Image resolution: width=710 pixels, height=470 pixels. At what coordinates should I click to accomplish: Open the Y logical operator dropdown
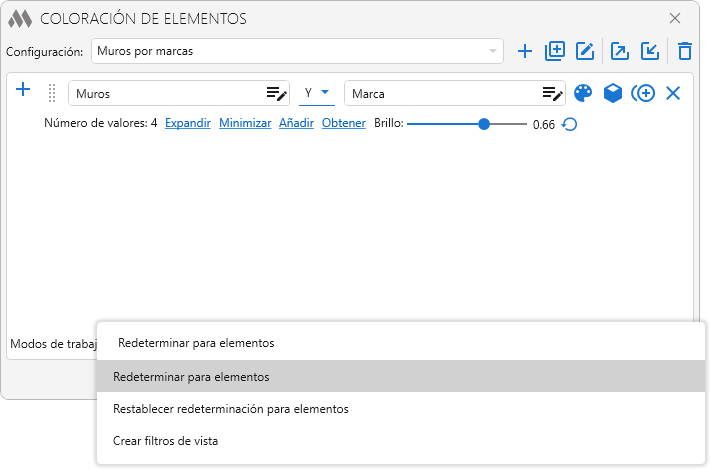(317, 93)
